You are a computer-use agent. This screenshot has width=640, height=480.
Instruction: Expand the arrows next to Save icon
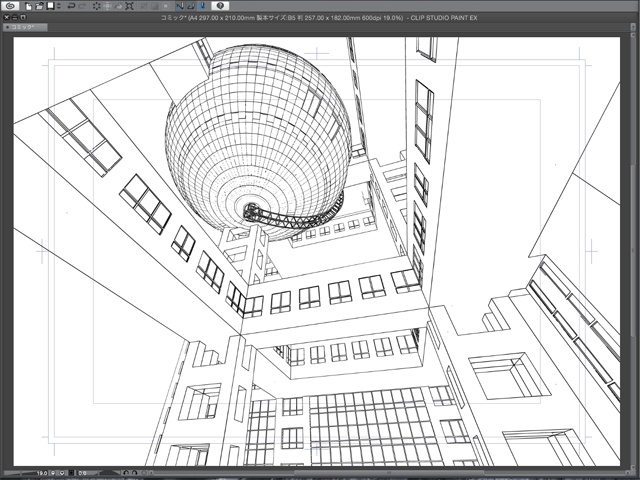(x=59, y=6)
